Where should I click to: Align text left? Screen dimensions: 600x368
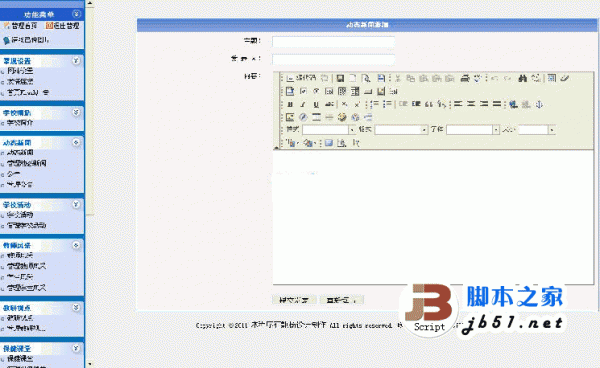(458, 104)
